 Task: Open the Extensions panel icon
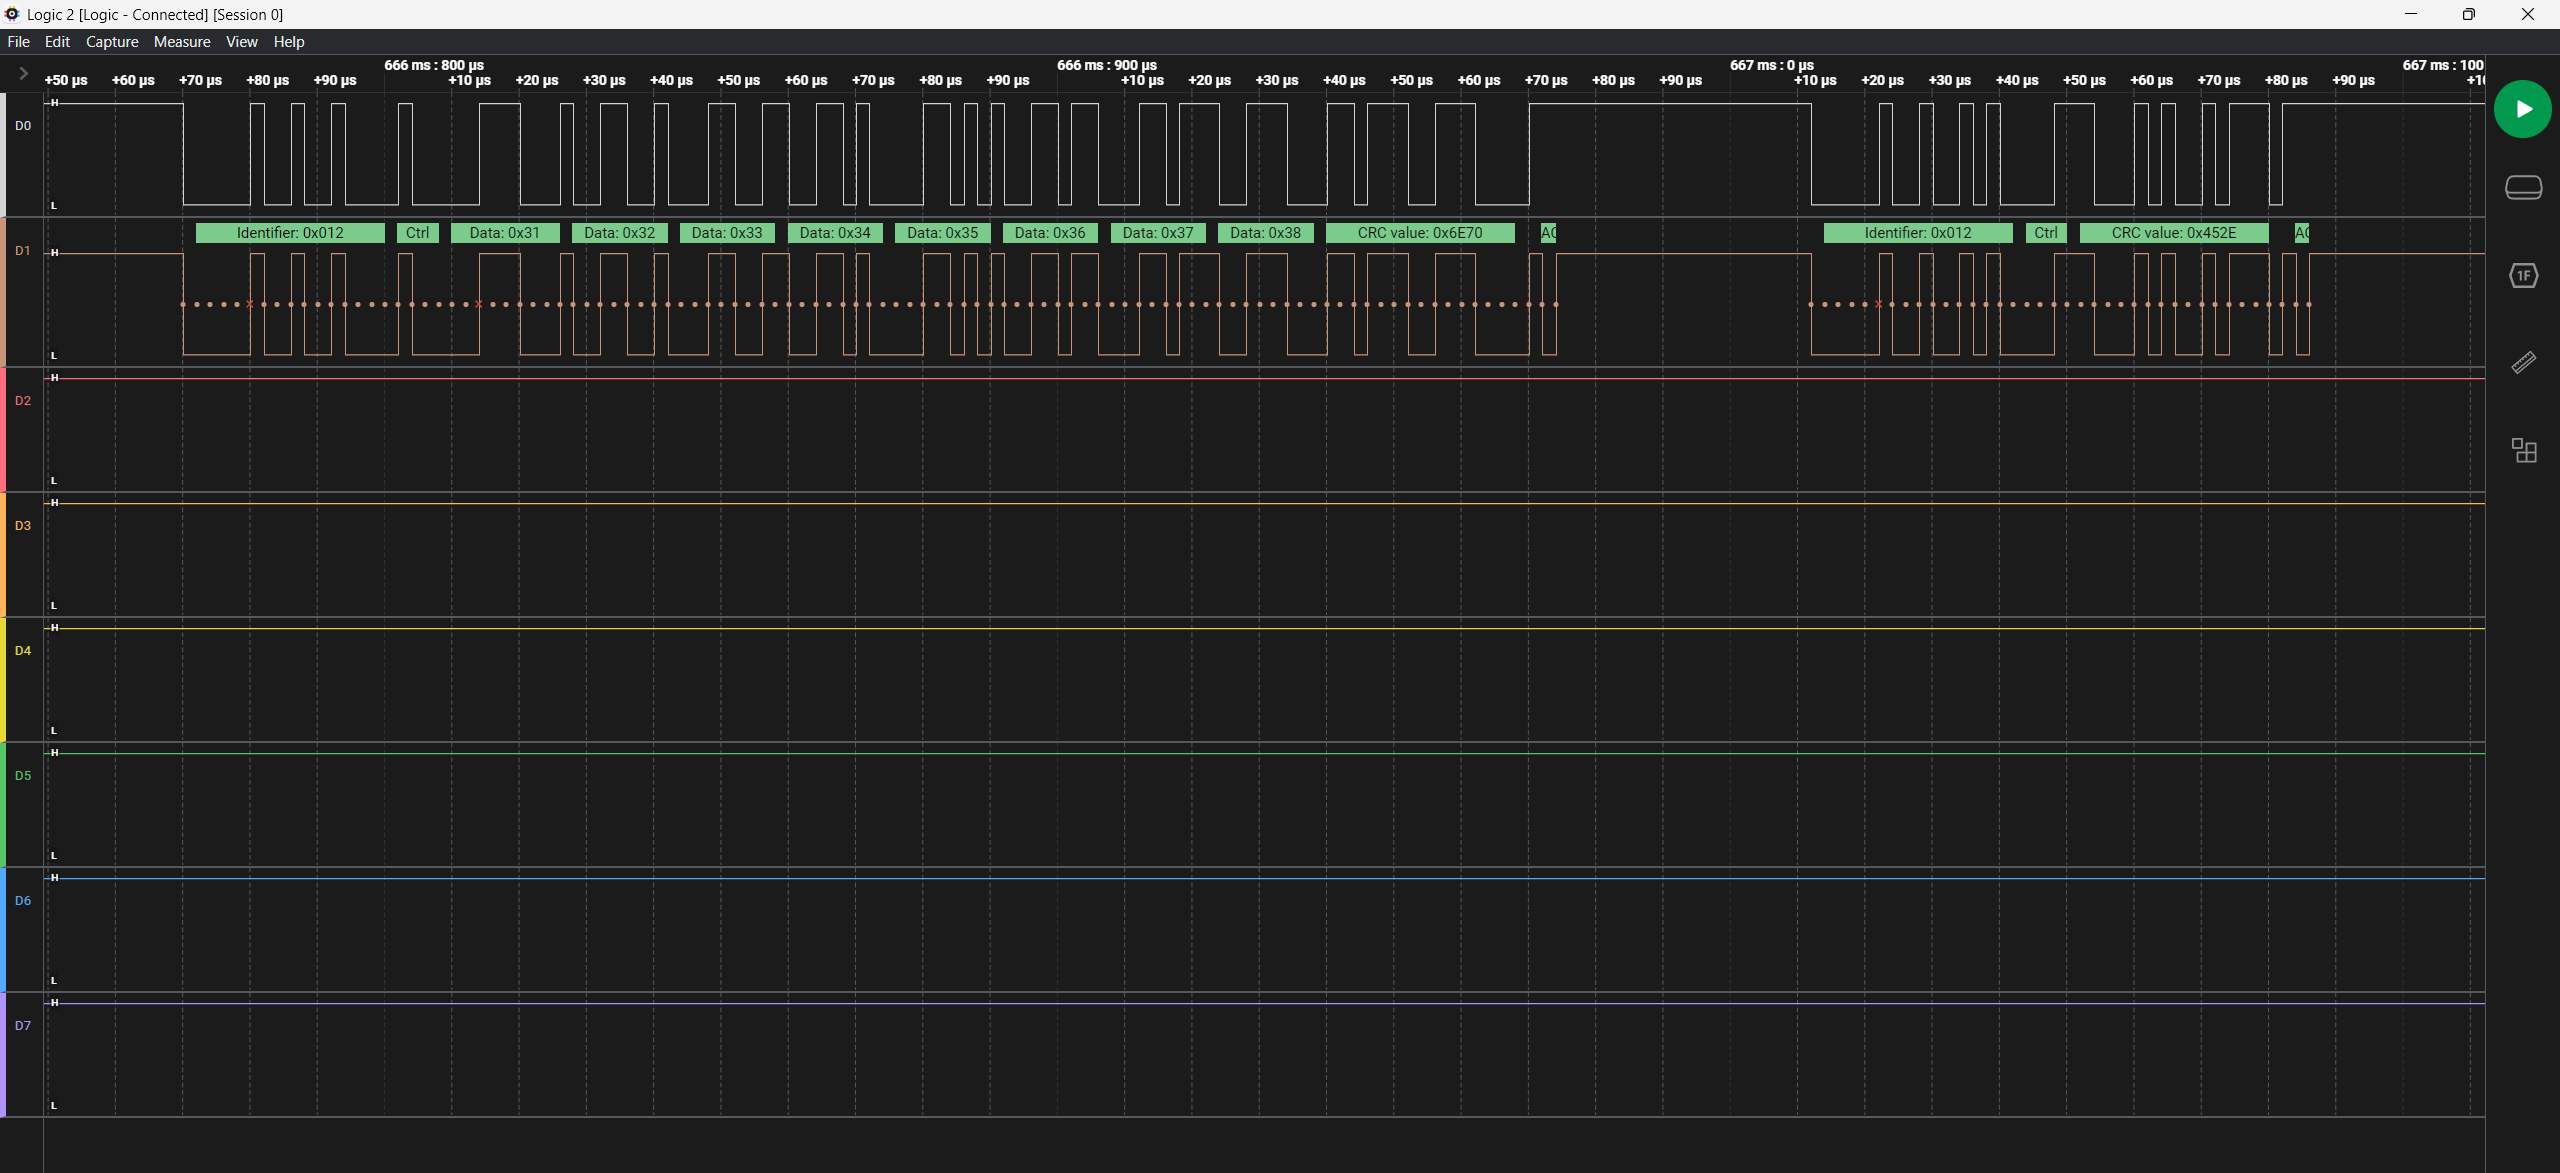(x=2523, y=450)
